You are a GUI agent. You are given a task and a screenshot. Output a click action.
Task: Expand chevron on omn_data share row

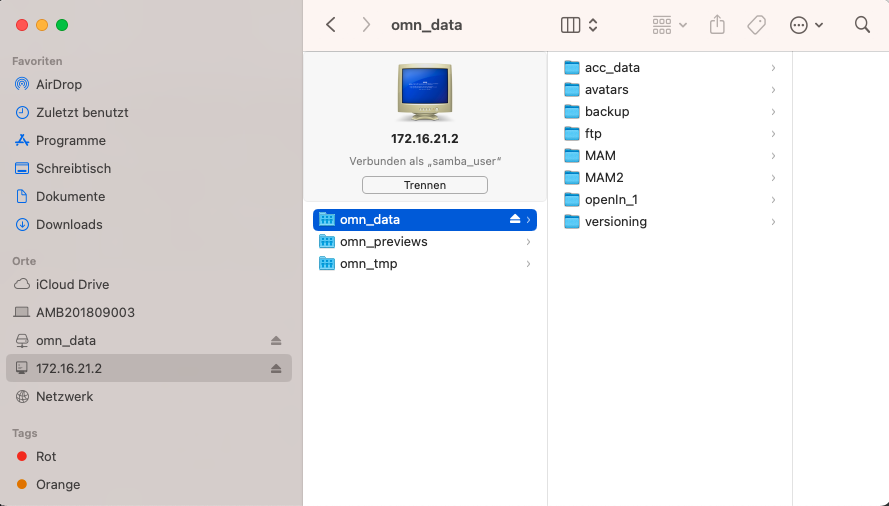click(x=528, y=220)
